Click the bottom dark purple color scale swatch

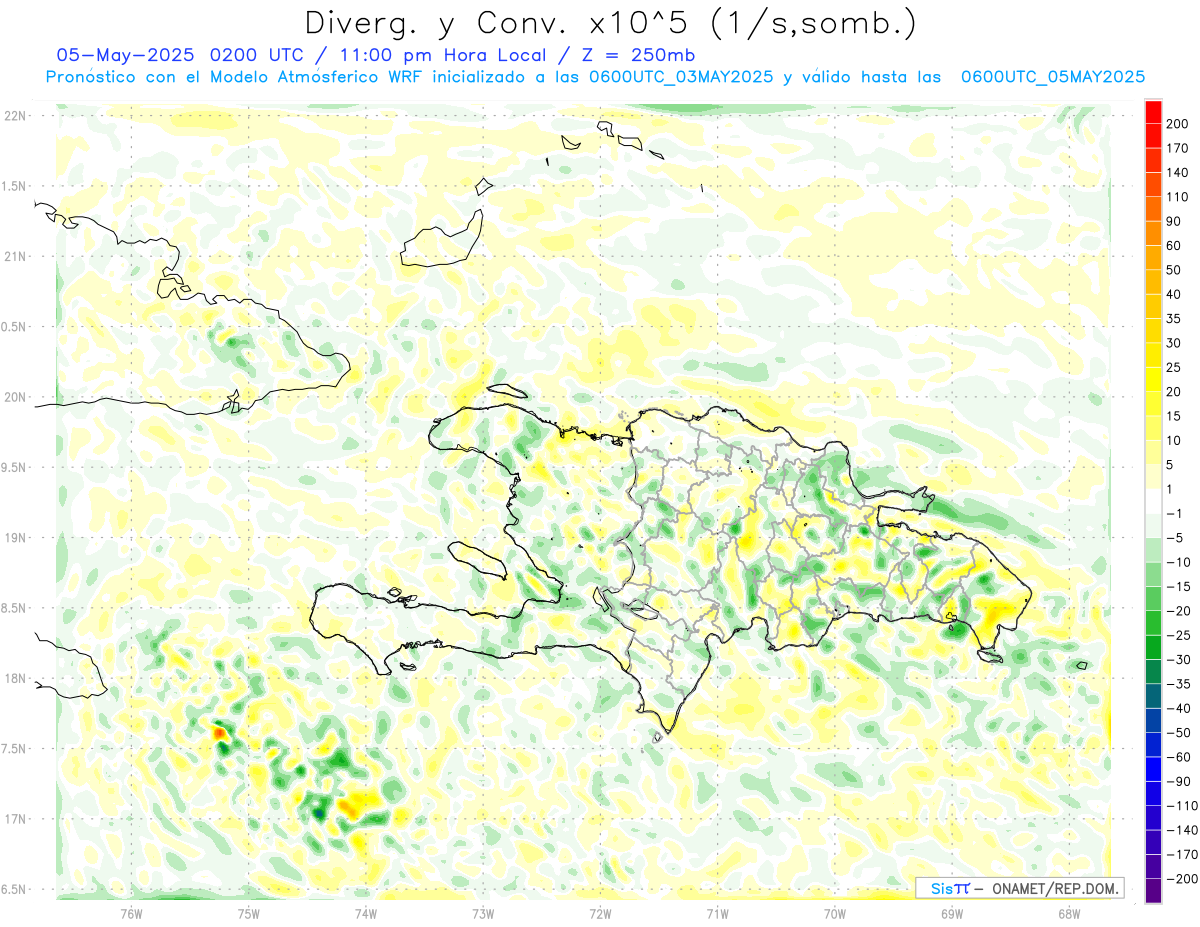tap(1153, 891)
